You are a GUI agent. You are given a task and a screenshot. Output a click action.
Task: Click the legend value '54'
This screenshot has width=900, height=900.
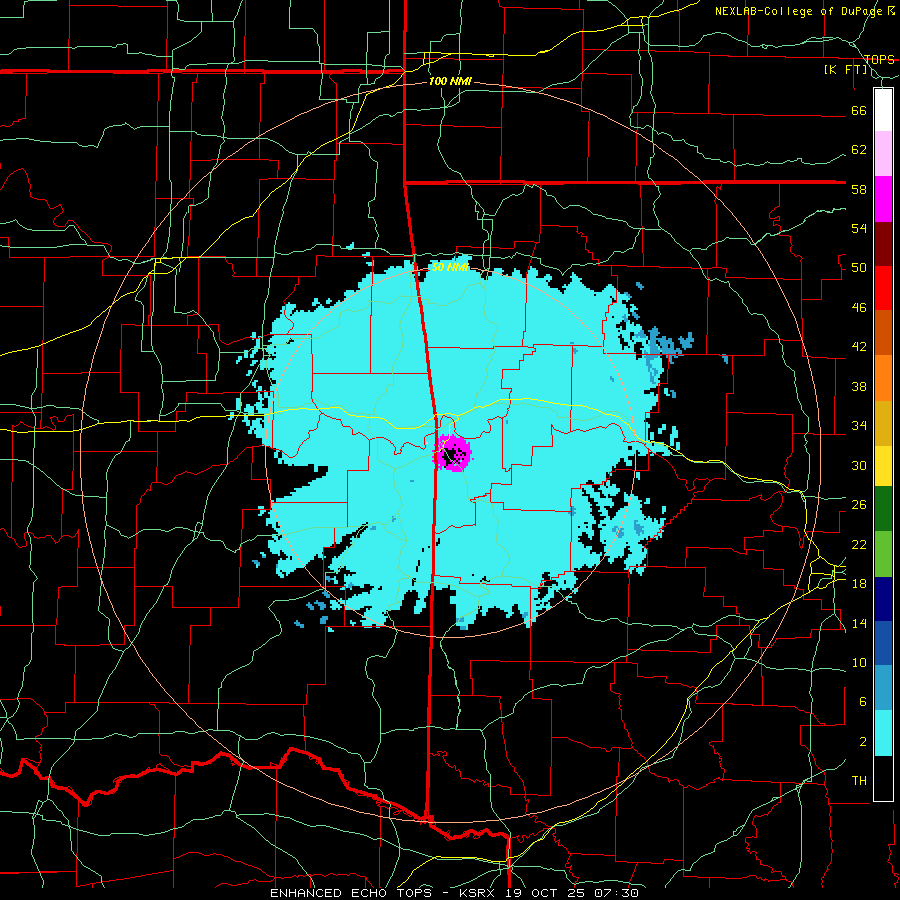[859, 228]
